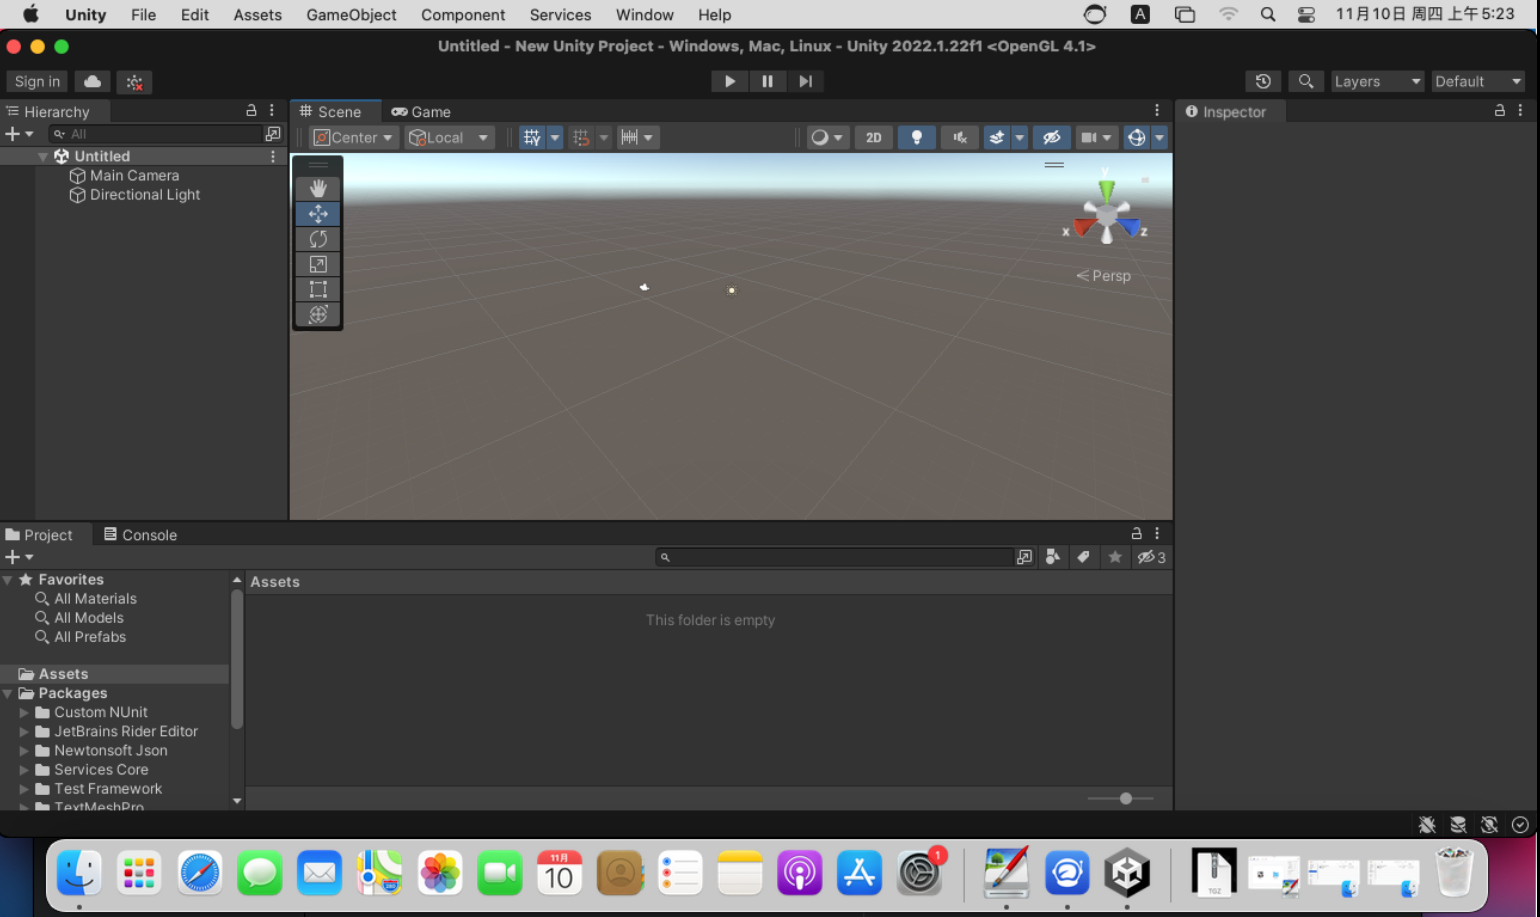
Task: Click the scene gizmo green Y axis cone
Action: (1106, 190)
